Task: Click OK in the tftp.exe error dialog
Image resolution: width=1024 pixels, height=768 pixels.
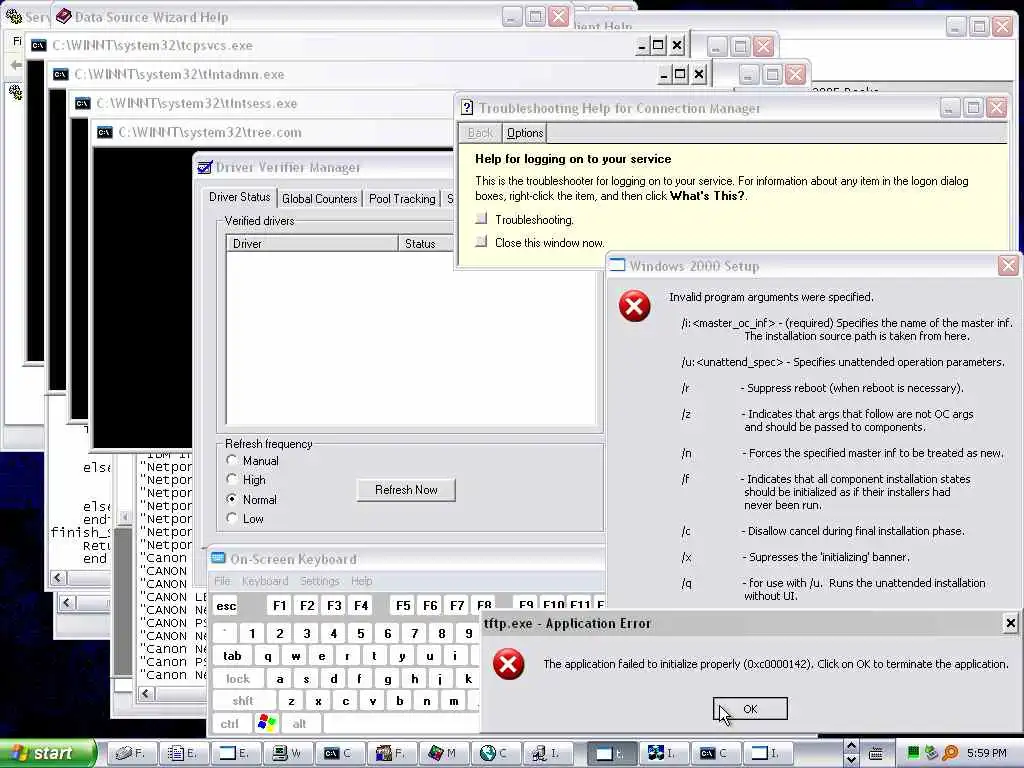Action: pos(750,709)
